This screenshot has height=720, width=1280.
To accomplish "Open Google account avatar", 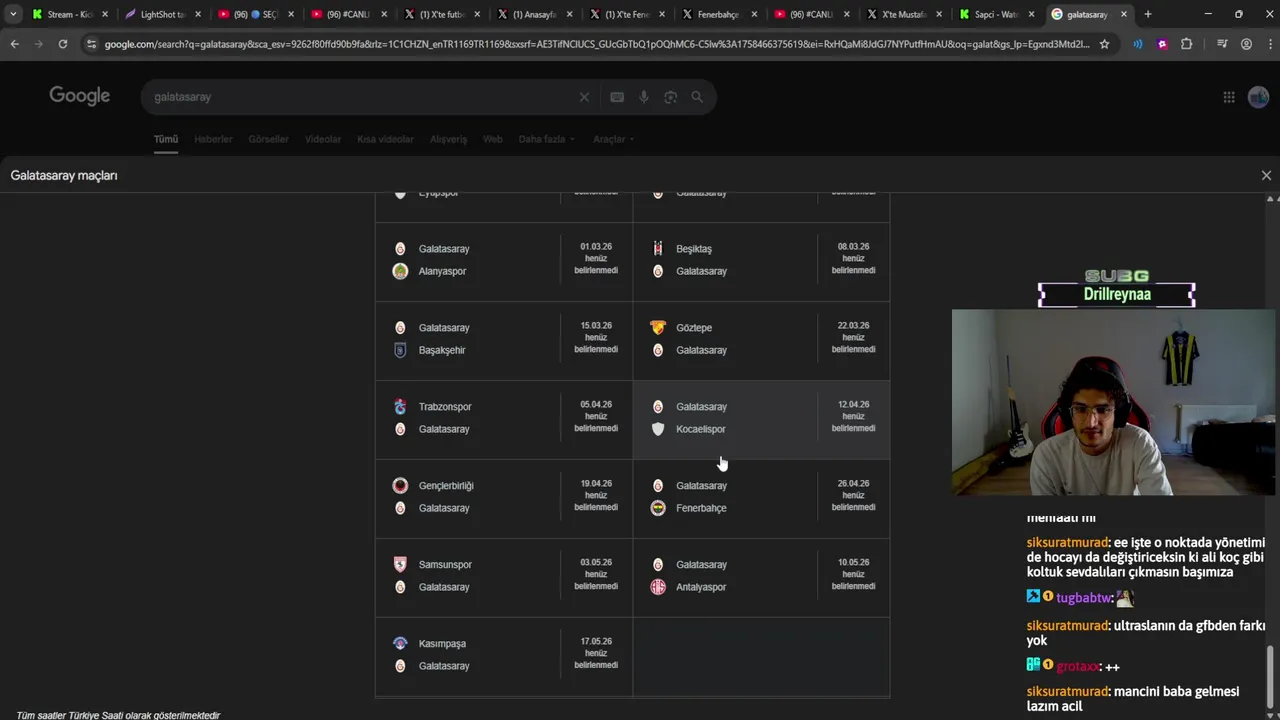I will pos(1259,97).
